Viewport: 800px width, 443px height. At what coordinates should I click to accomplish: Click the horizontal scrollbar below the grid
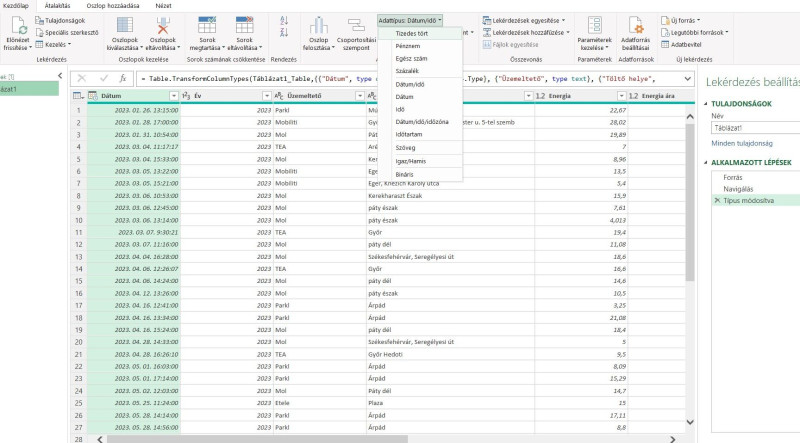click(258, 439)
